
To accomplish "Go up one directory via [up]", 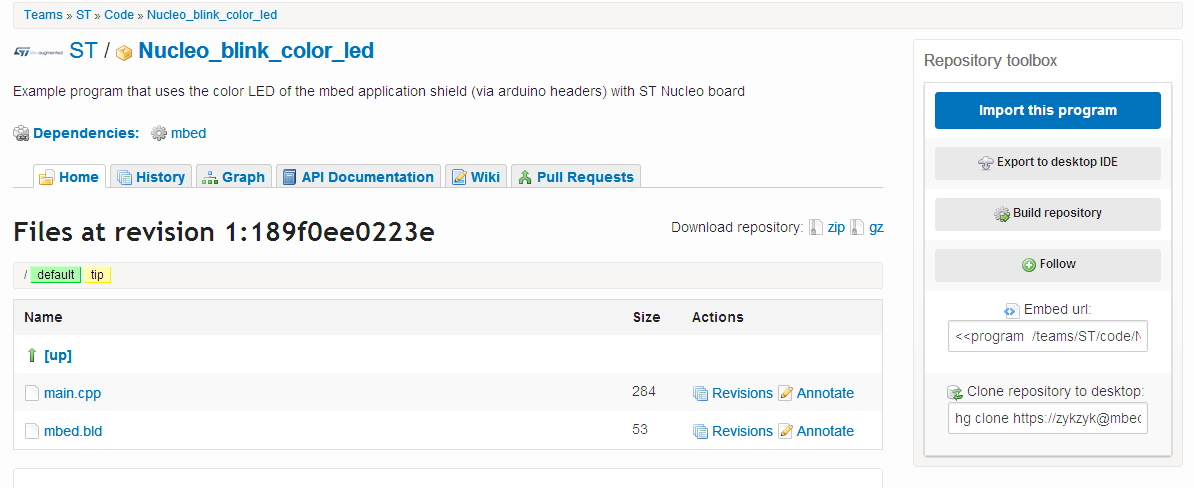I will 58,356.
